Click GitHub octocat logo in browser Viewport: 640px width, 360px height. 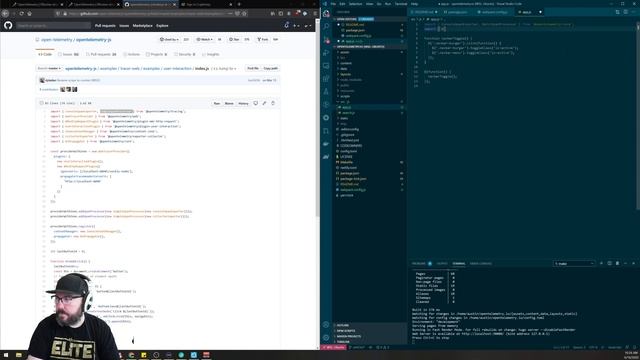click(8, 26)
